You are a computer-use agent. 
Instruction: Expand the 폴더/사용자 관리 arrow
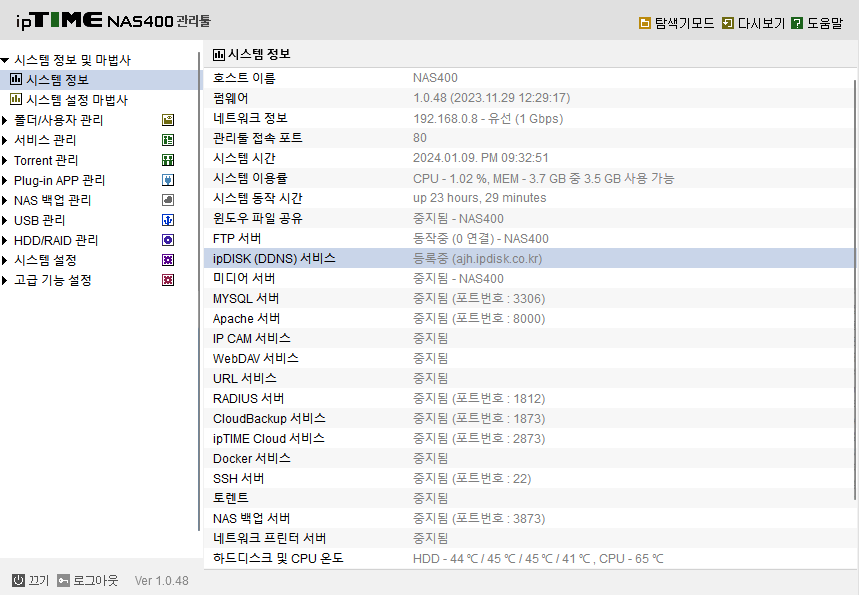click(4, 120)
